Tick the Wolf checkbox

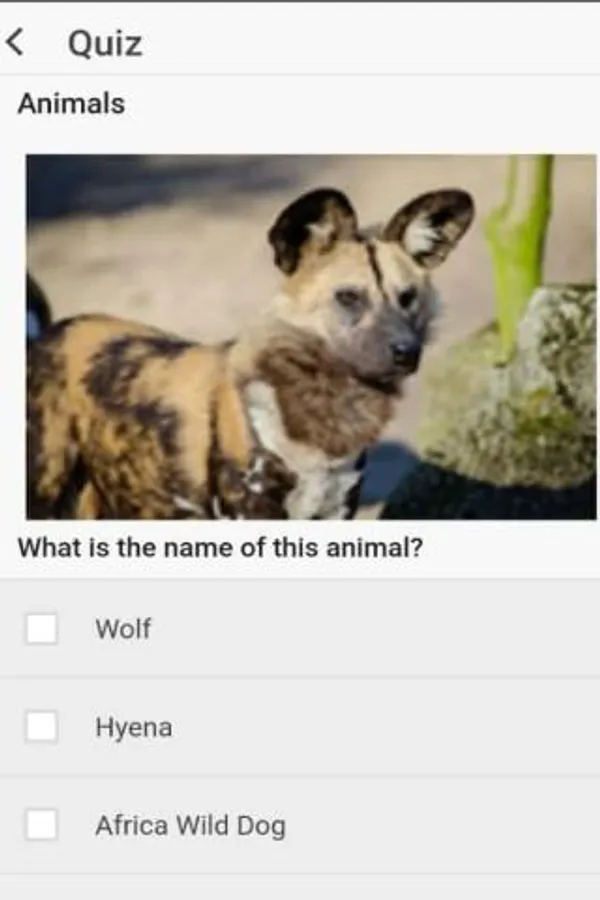coord(41,629)
